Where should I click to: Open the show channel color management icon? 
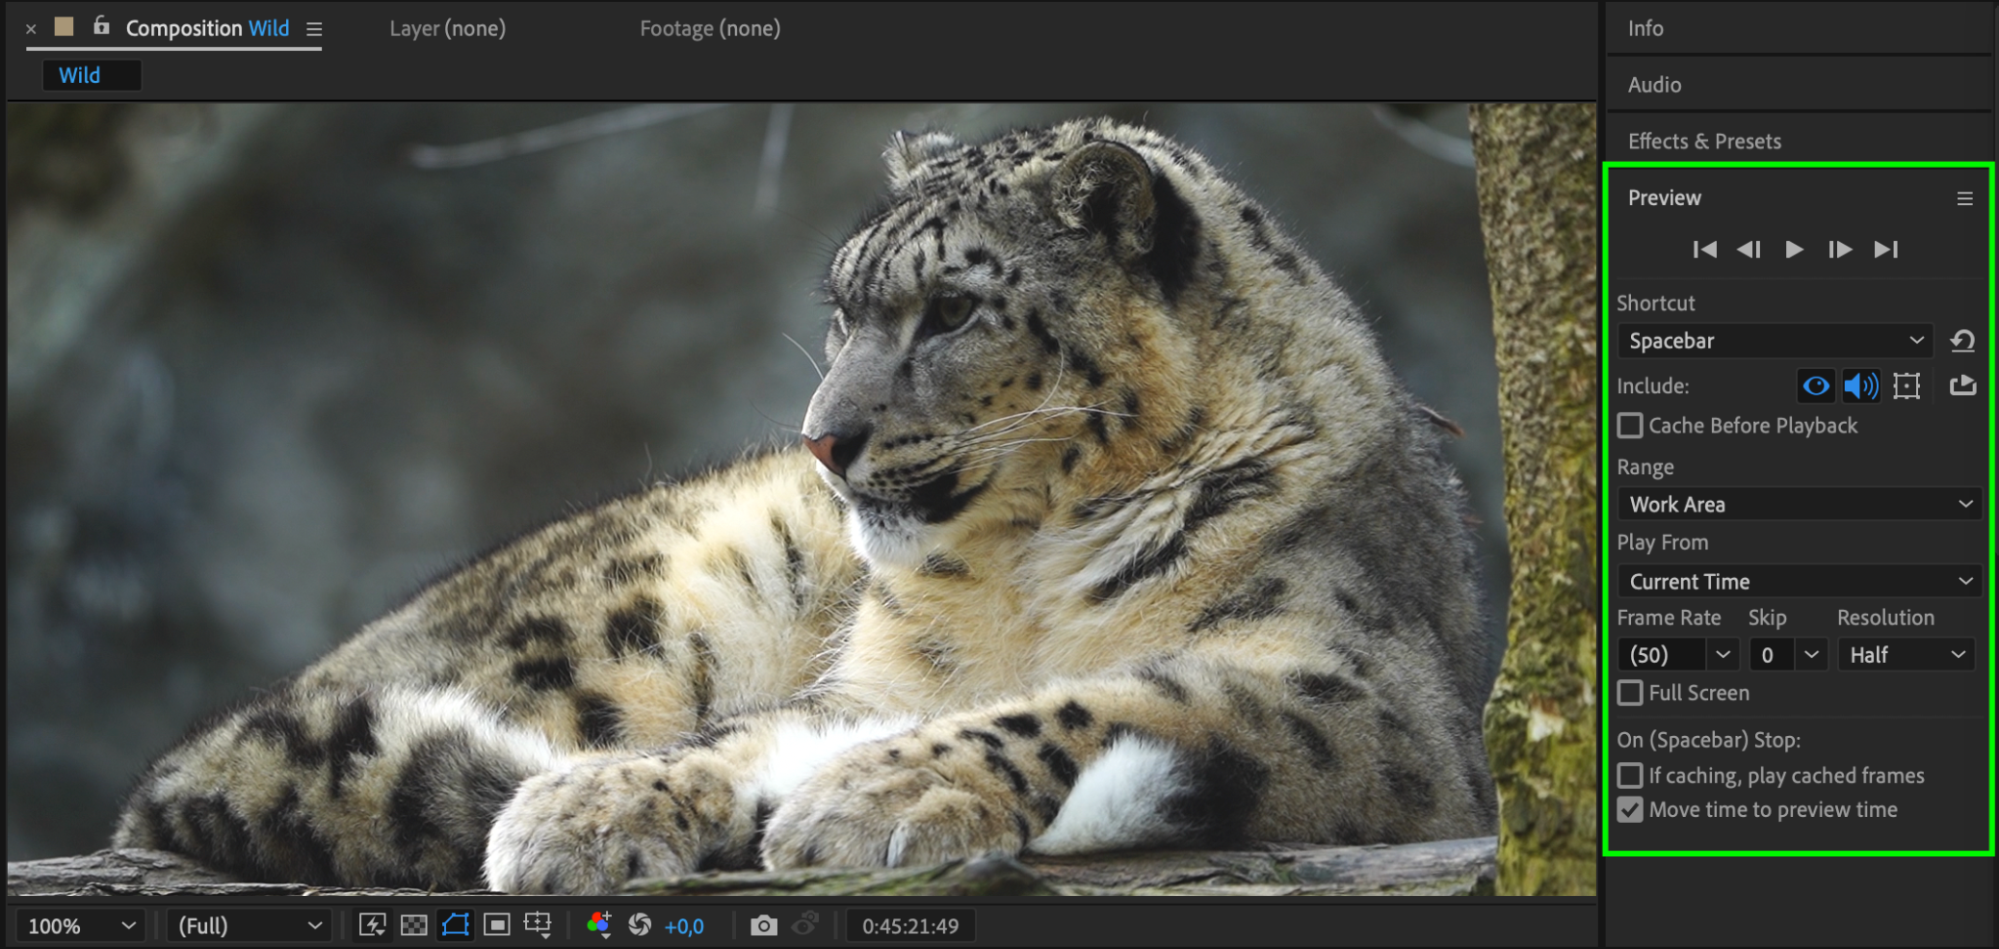(x=599, y=926)
